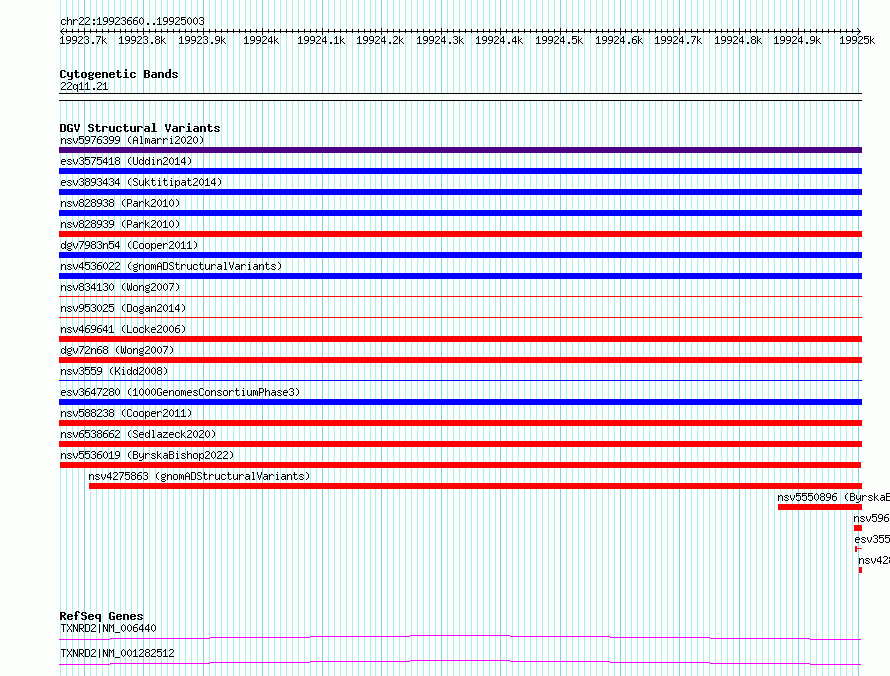Select the 22q11.21 cytogenetic band label

[84, 86]
